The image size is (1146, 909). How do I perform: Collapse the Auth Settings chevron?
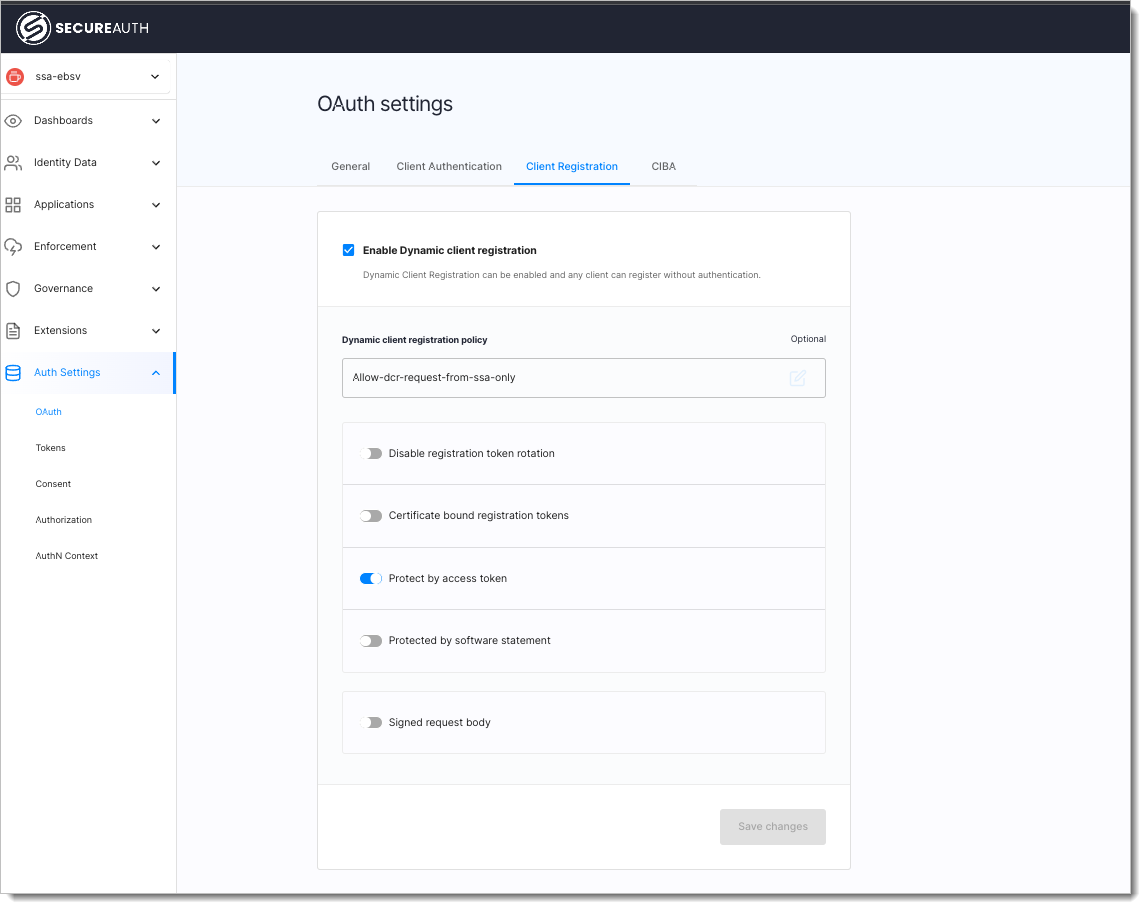156,373
